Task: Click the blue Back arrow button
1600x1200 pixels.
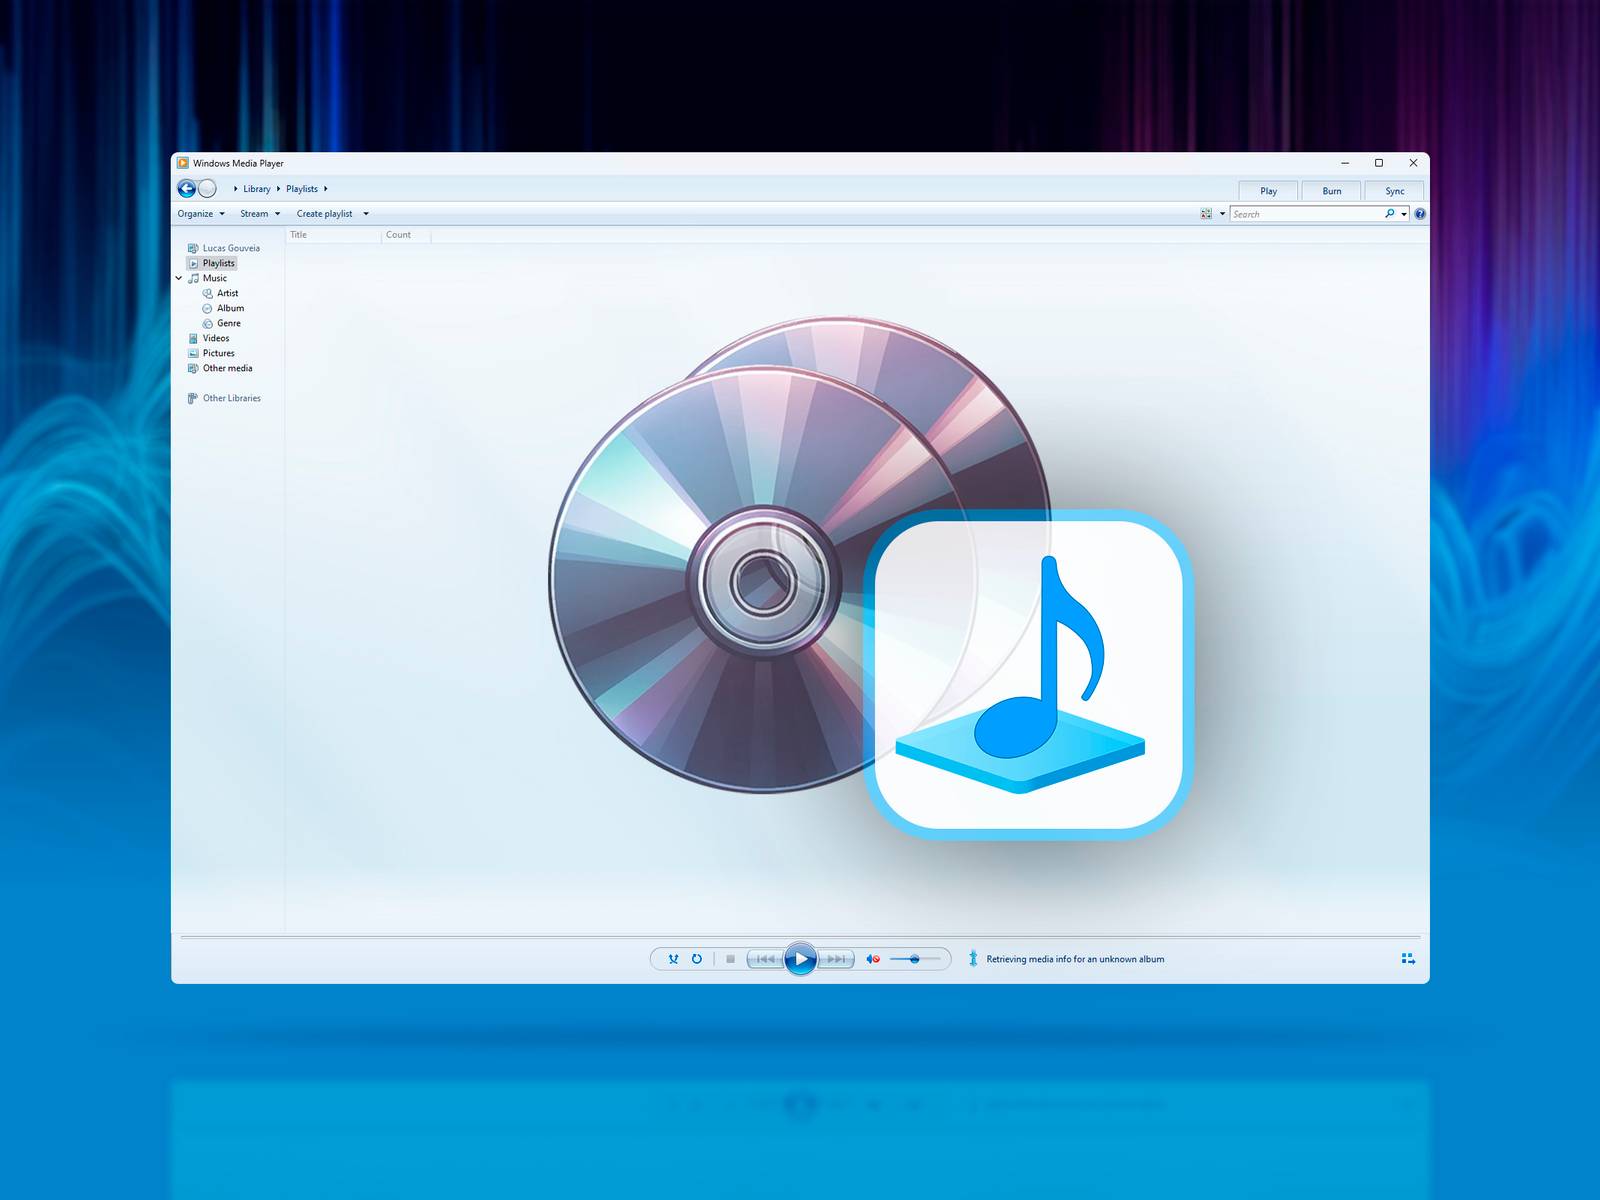Action: coord(187,189)
